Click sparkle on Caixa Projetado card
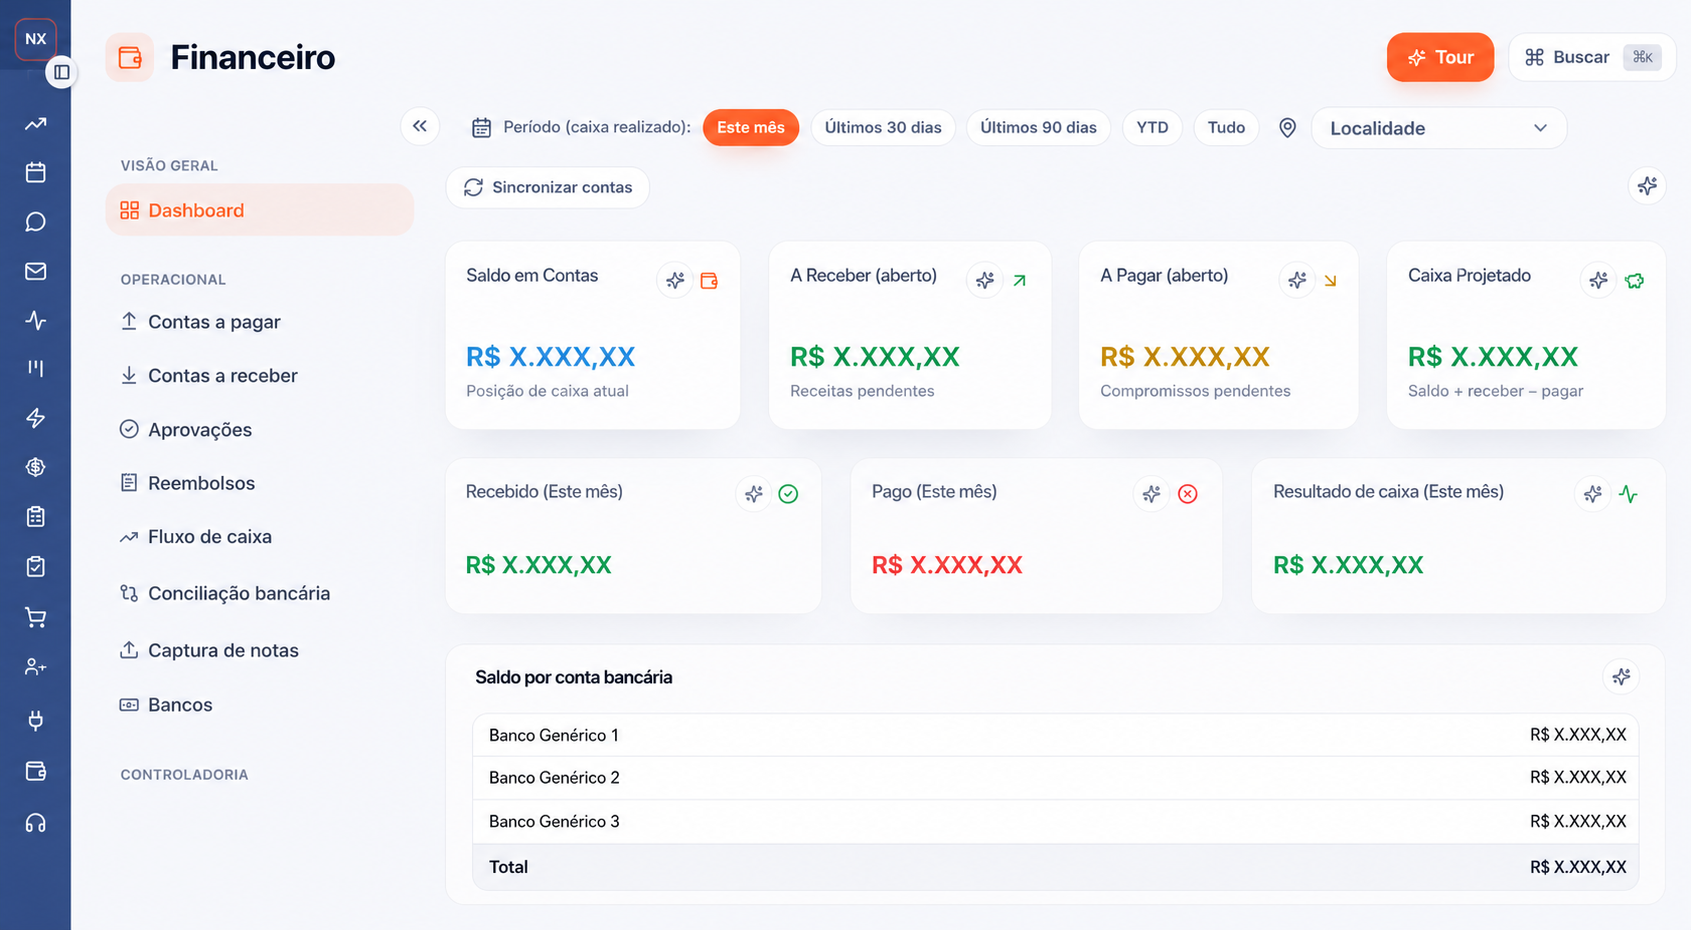The height and width of the screenshot is (930, 1691). pyautogui.click(x=1599, y=280)
